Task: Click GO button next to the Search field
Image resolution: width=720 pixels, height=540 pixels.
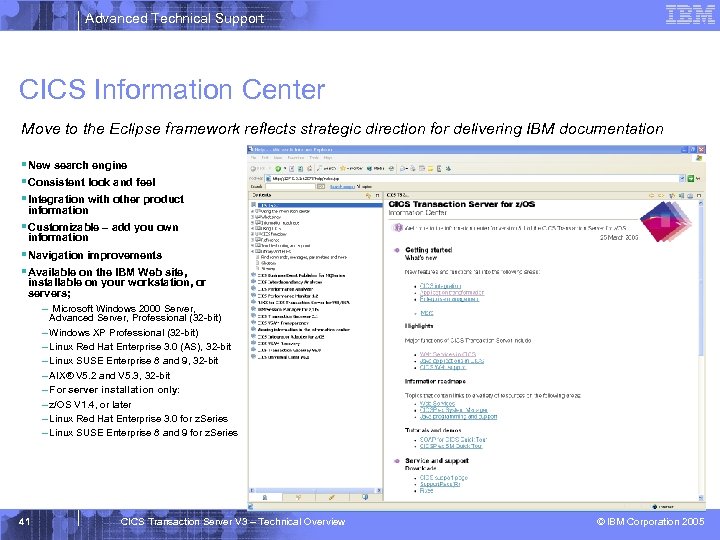Action: [321, 186]
